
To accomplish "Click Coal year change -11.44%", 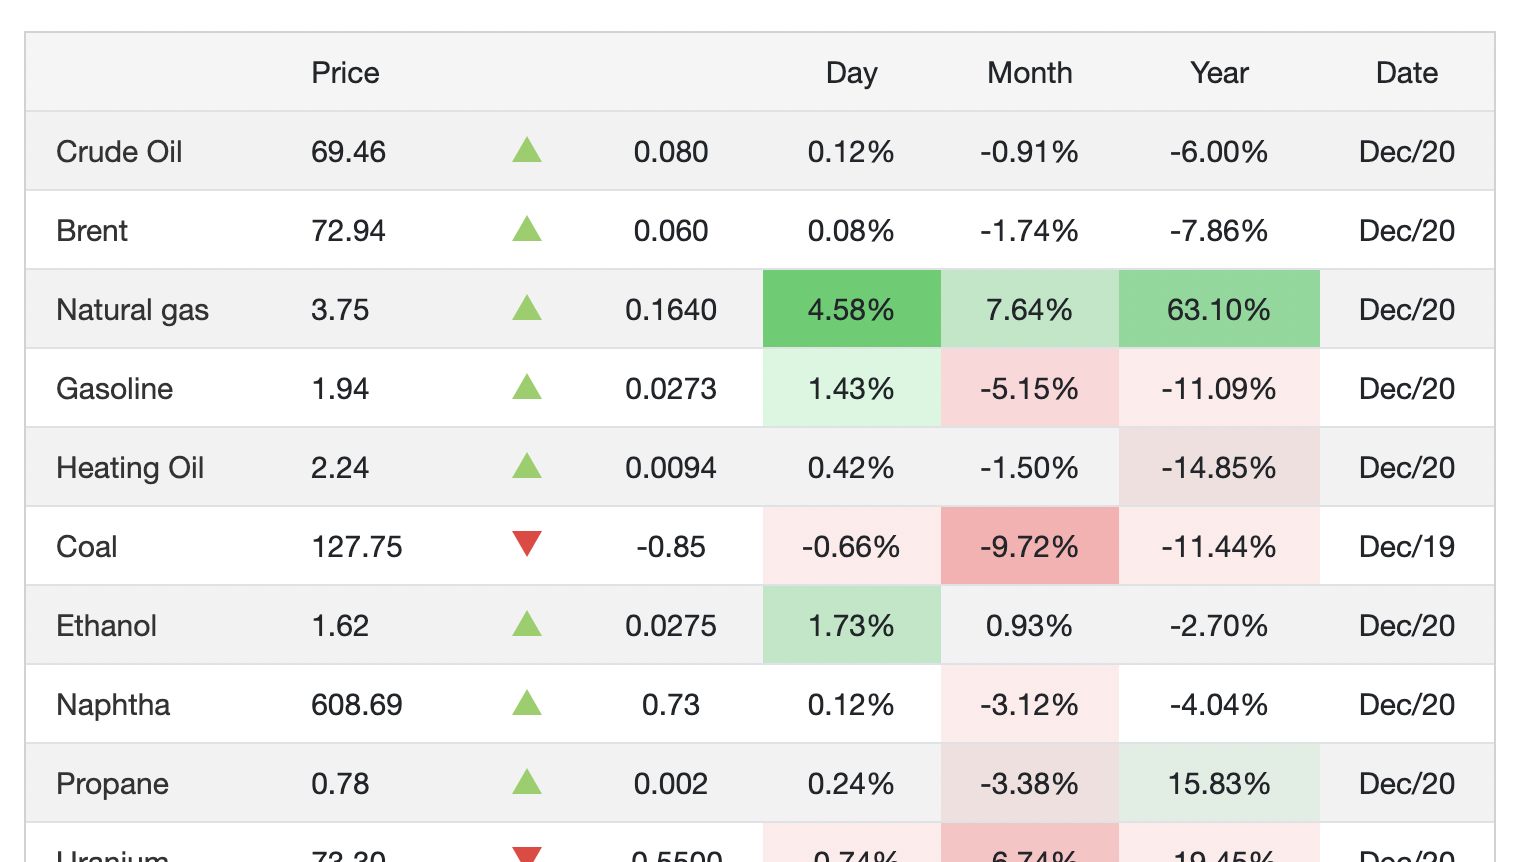I will [1219, 546].
